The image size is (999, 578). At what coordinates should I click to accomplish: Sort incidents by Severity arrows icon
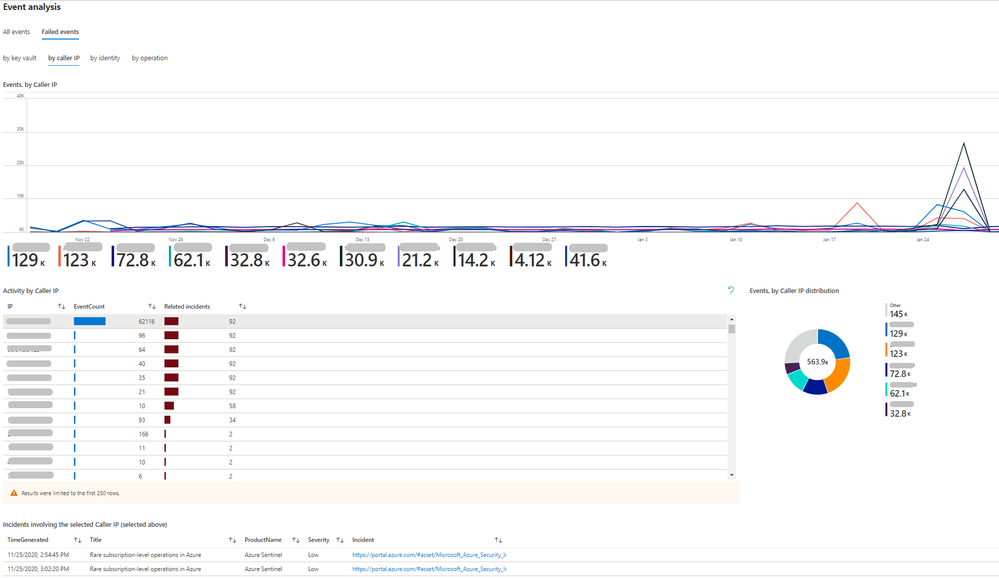point(340,540)
